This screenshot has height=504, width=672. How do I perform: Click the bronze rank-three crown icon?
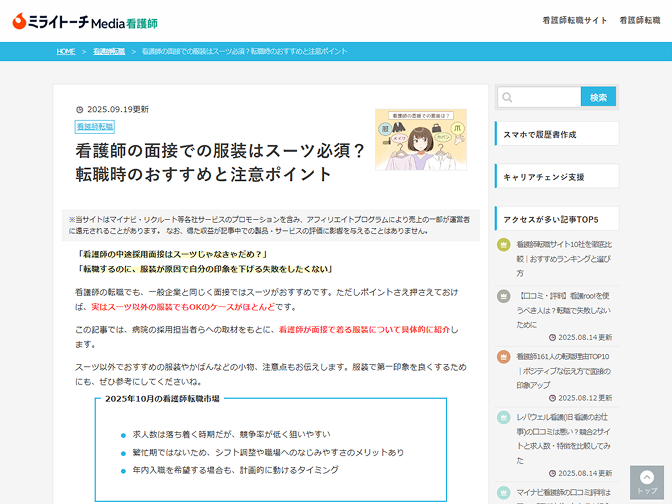(x=503, y=357)
